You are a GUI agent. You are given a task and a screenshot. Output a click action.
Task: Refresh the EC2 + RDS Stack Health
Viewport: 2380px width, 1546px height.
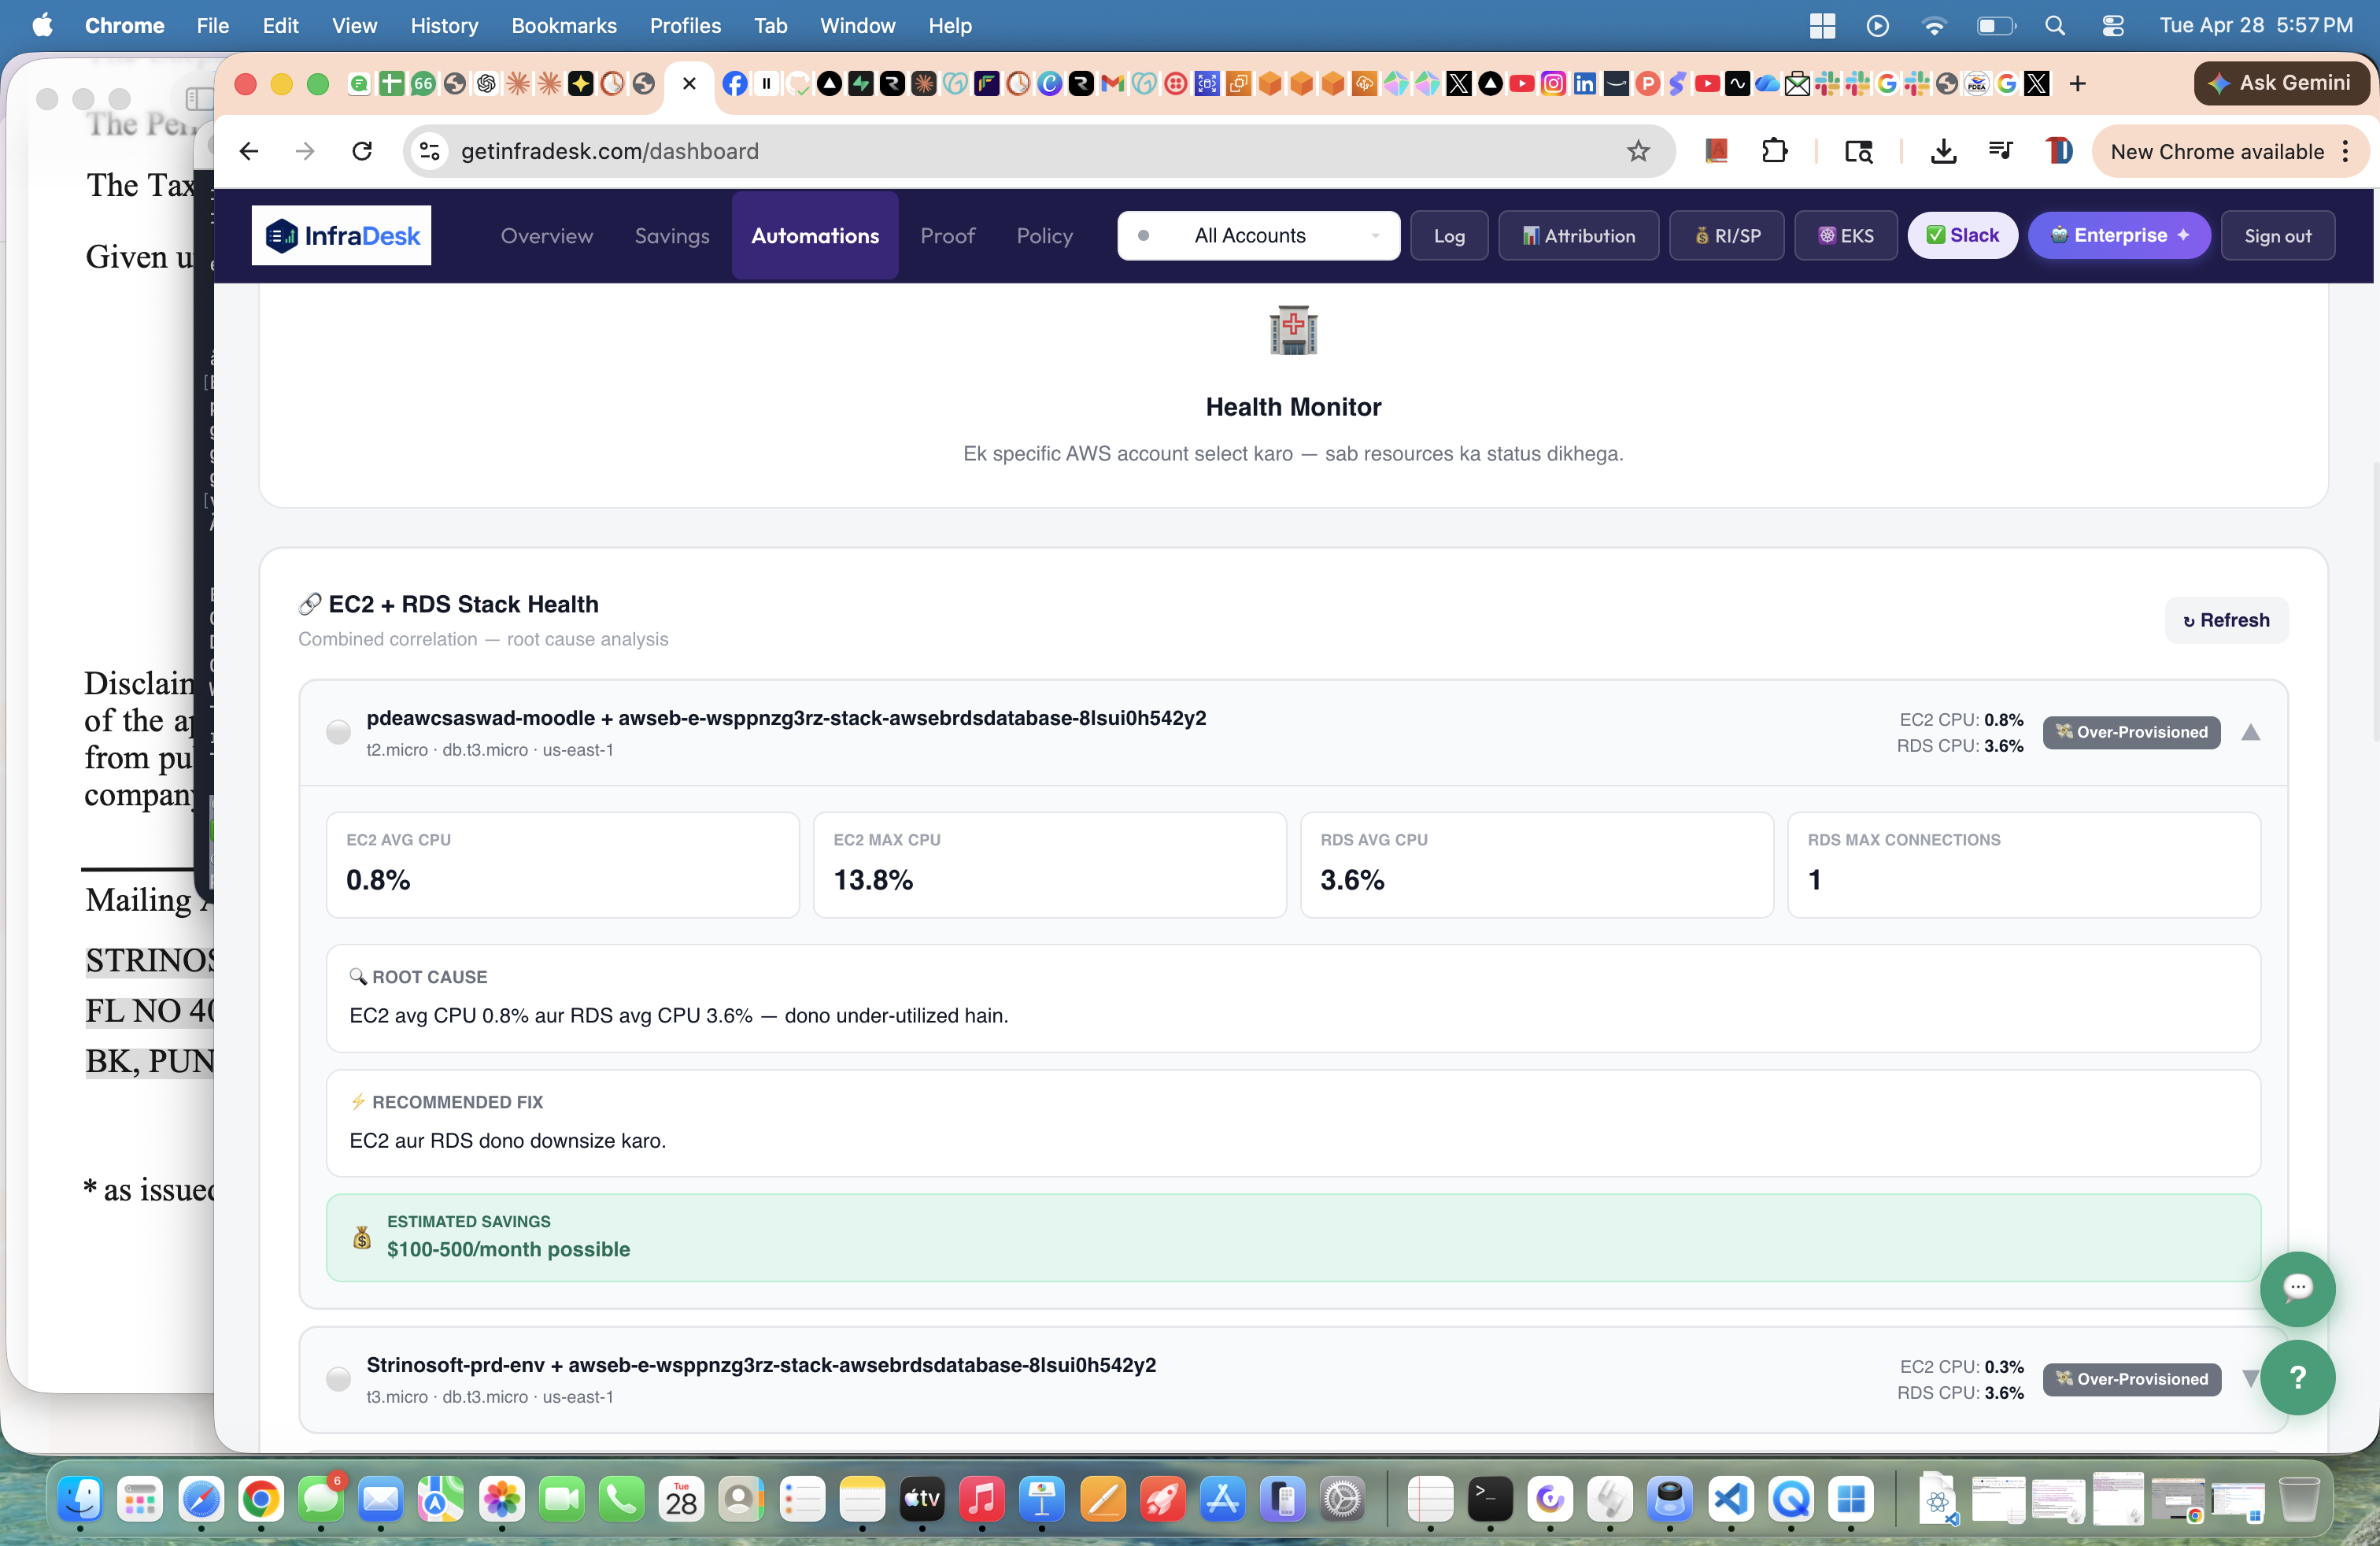click(x=2226, y=620)
